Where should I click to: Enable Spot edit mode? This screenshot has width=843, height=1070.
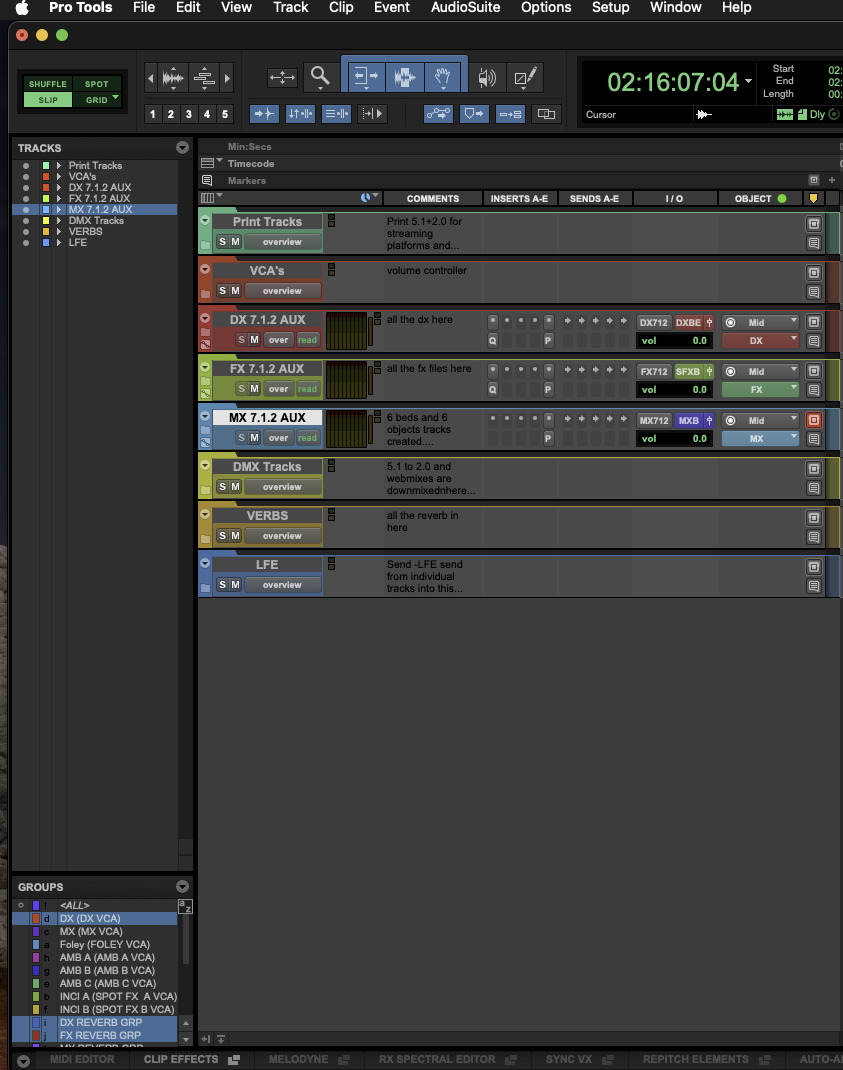point(96,84)
